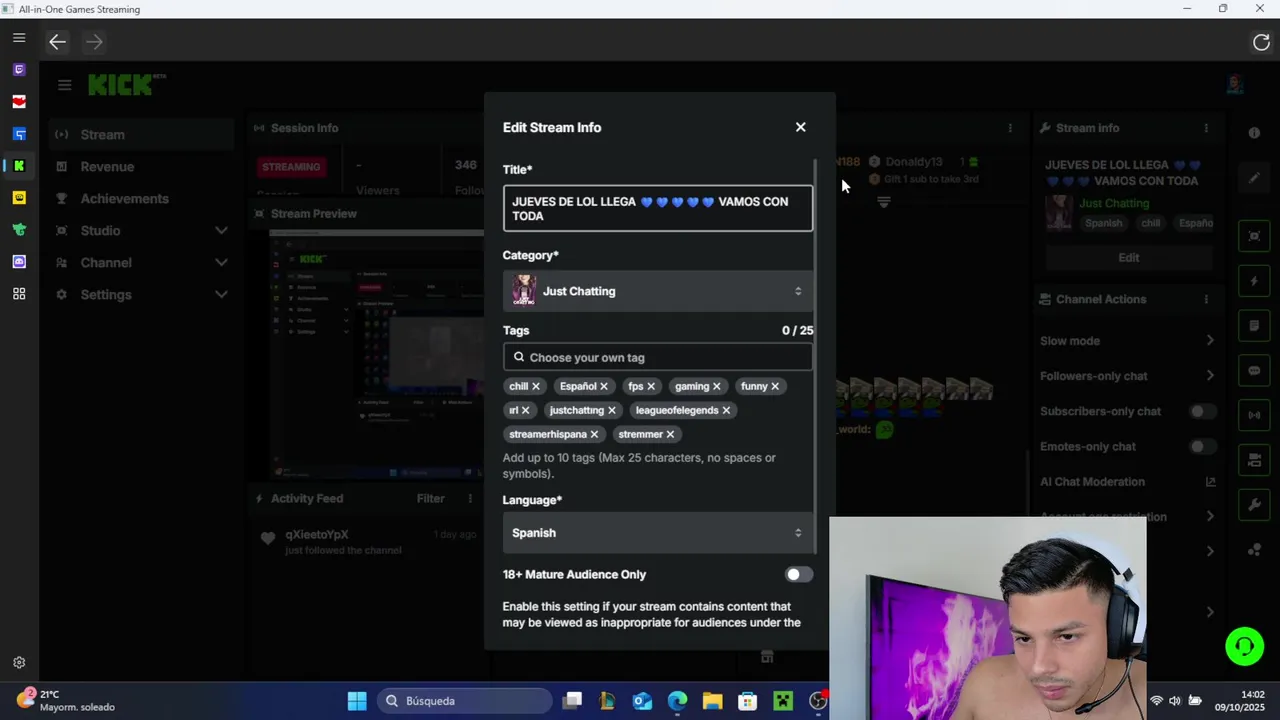Viewport: 1280px width, 720px height.
Task: Click the Title text field
Action: click(x=658, y=208)
